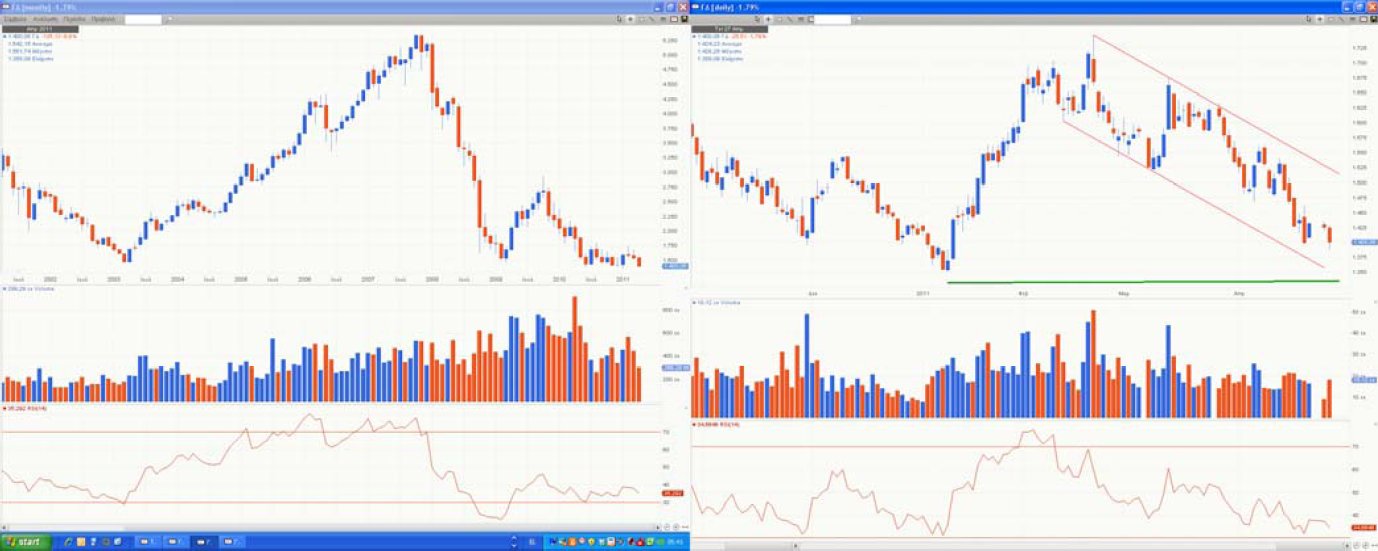Click the save icon in monthly chart toolbar
Screen dimensions: 1378x551
click(685, 19)
